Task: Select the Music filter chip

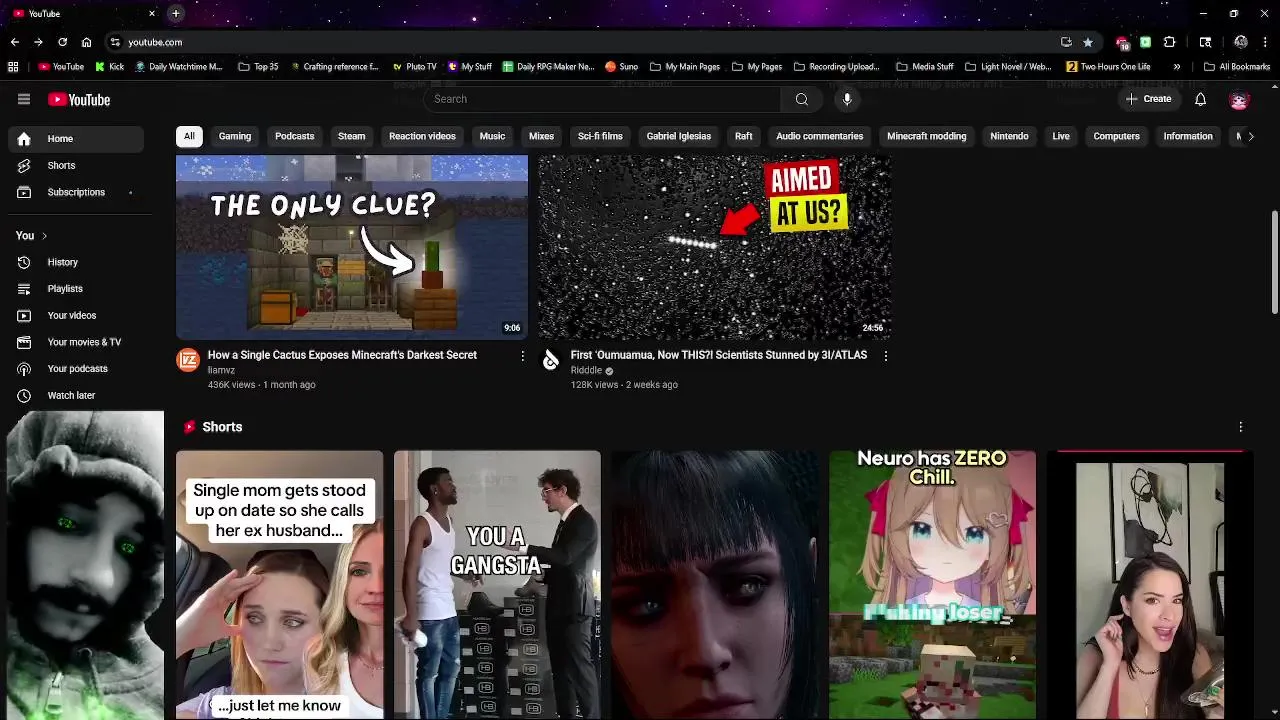Action: [x=492, y=136]
